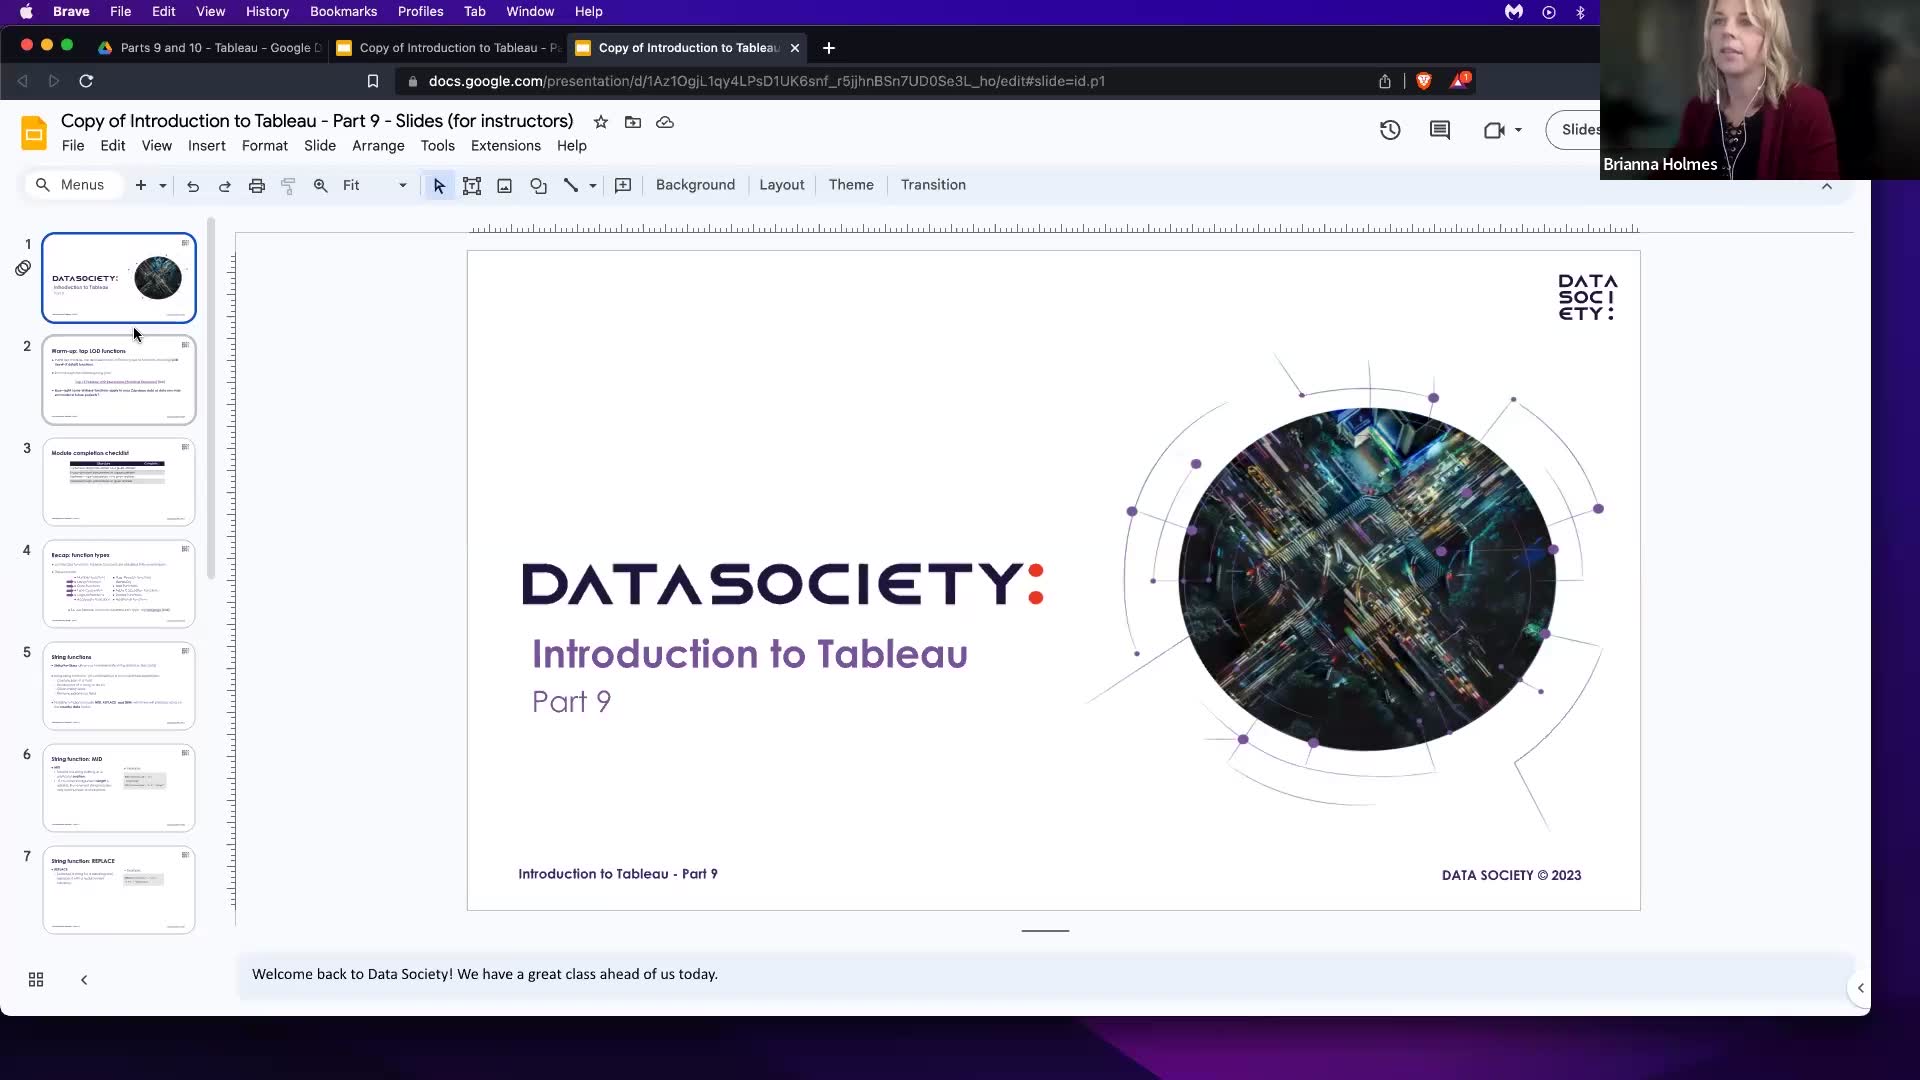Open a new browser tab
1920x1080 pixels.
click(829, 48)
